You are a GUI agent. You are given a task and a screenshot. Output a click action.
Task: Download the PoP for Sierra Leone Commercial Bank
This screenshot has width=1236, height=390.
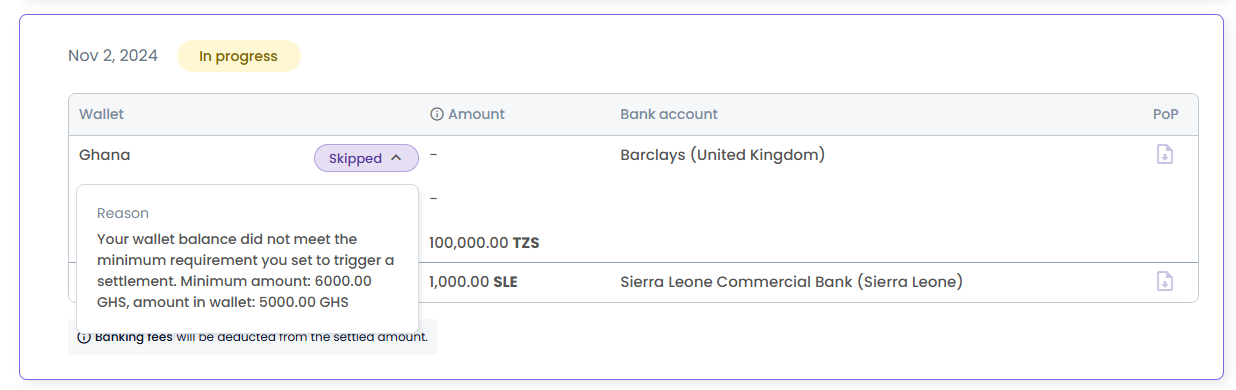1164,282
